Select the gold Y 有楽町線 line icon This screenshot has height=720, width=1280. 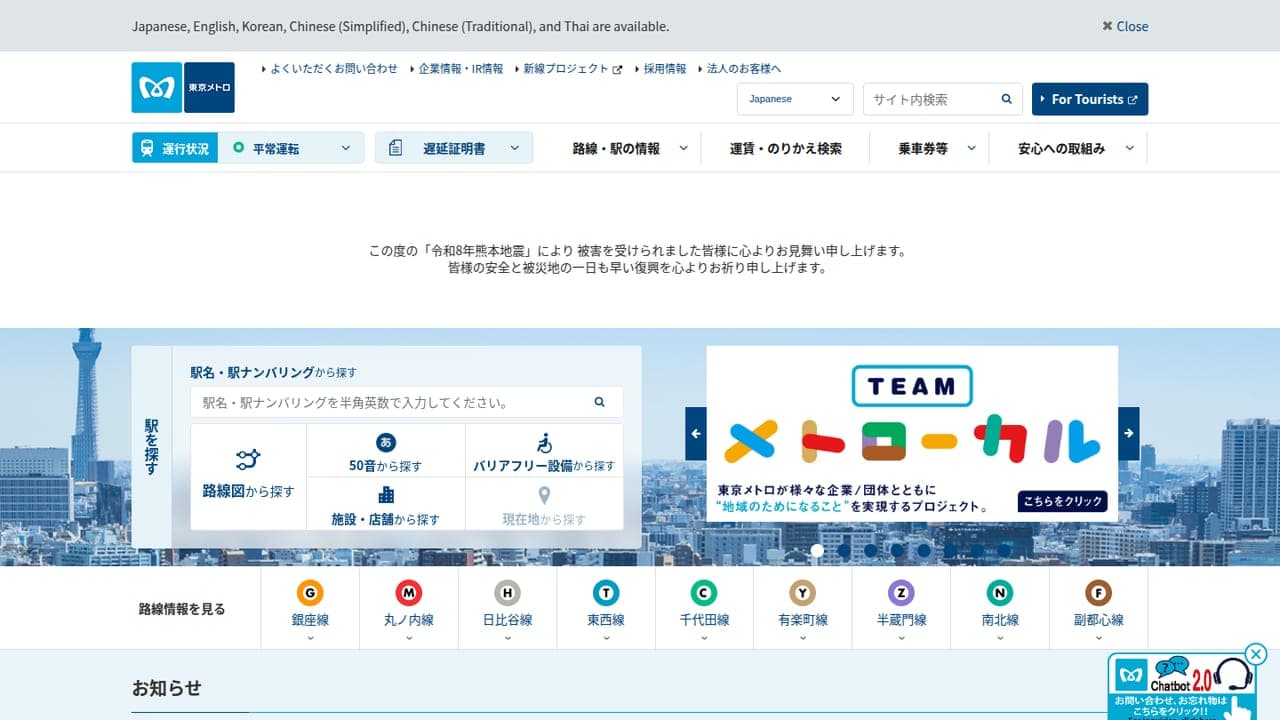[x=802, y=593]
